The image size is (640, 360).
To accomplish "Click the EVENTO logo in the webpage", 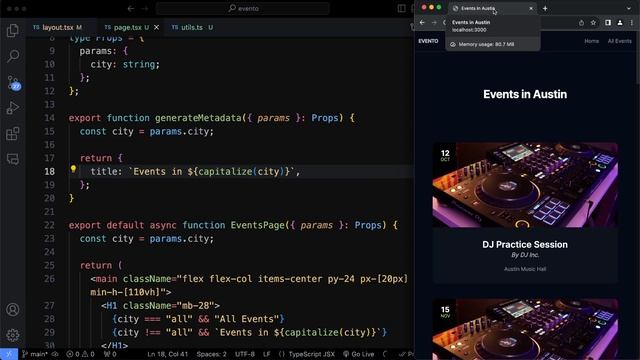I will pyautogui.click(x=428, y=41).
